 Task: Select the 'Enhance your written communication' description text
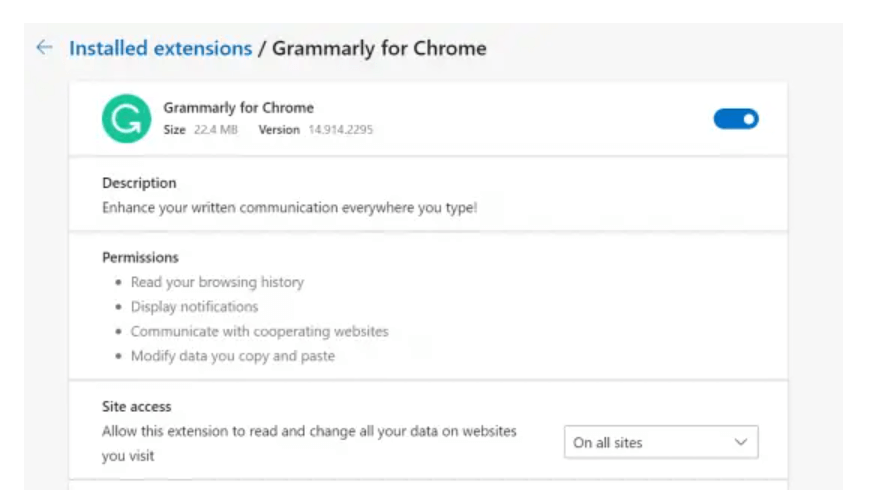(290, 208)
